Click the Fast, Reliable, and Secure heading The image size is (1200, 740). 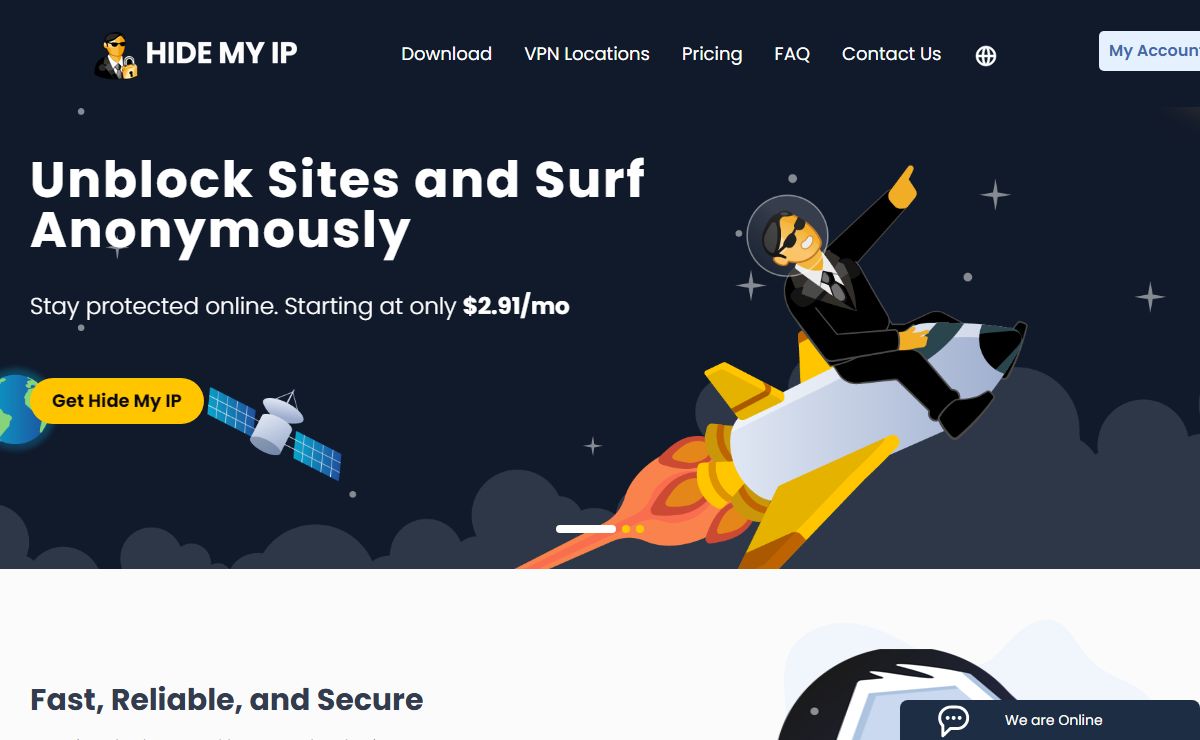click(x=227, y=700)
